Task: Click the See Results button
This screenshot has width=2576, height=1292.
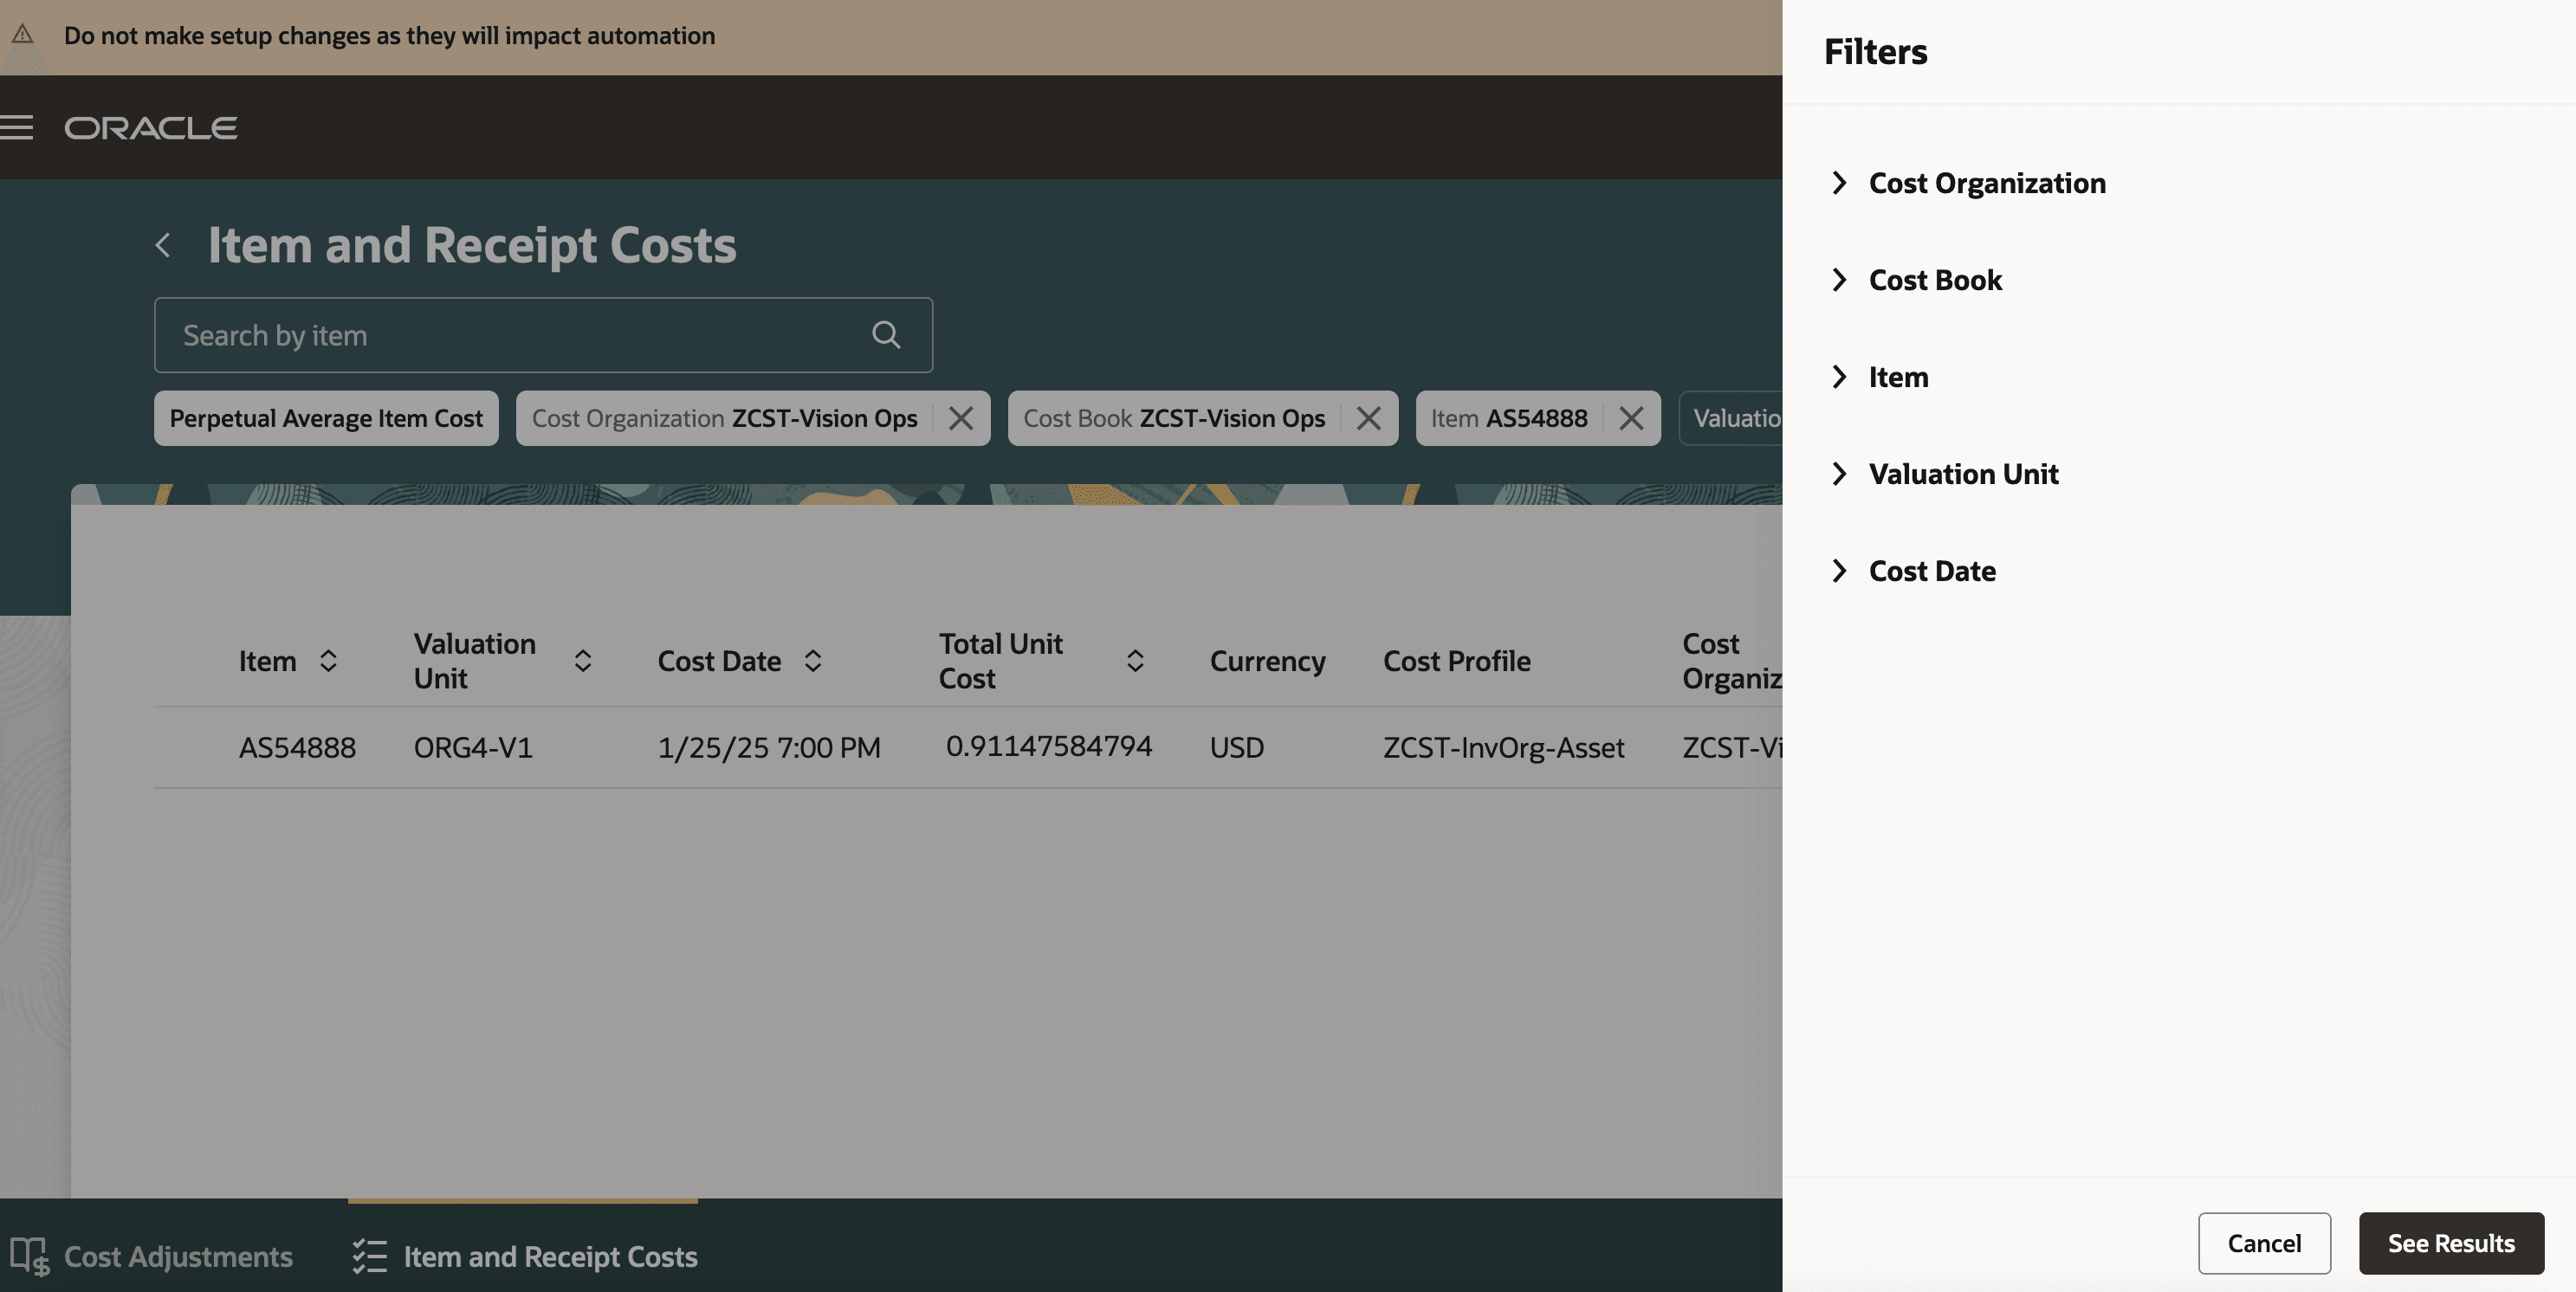Action: (x=2451, y=1243)
